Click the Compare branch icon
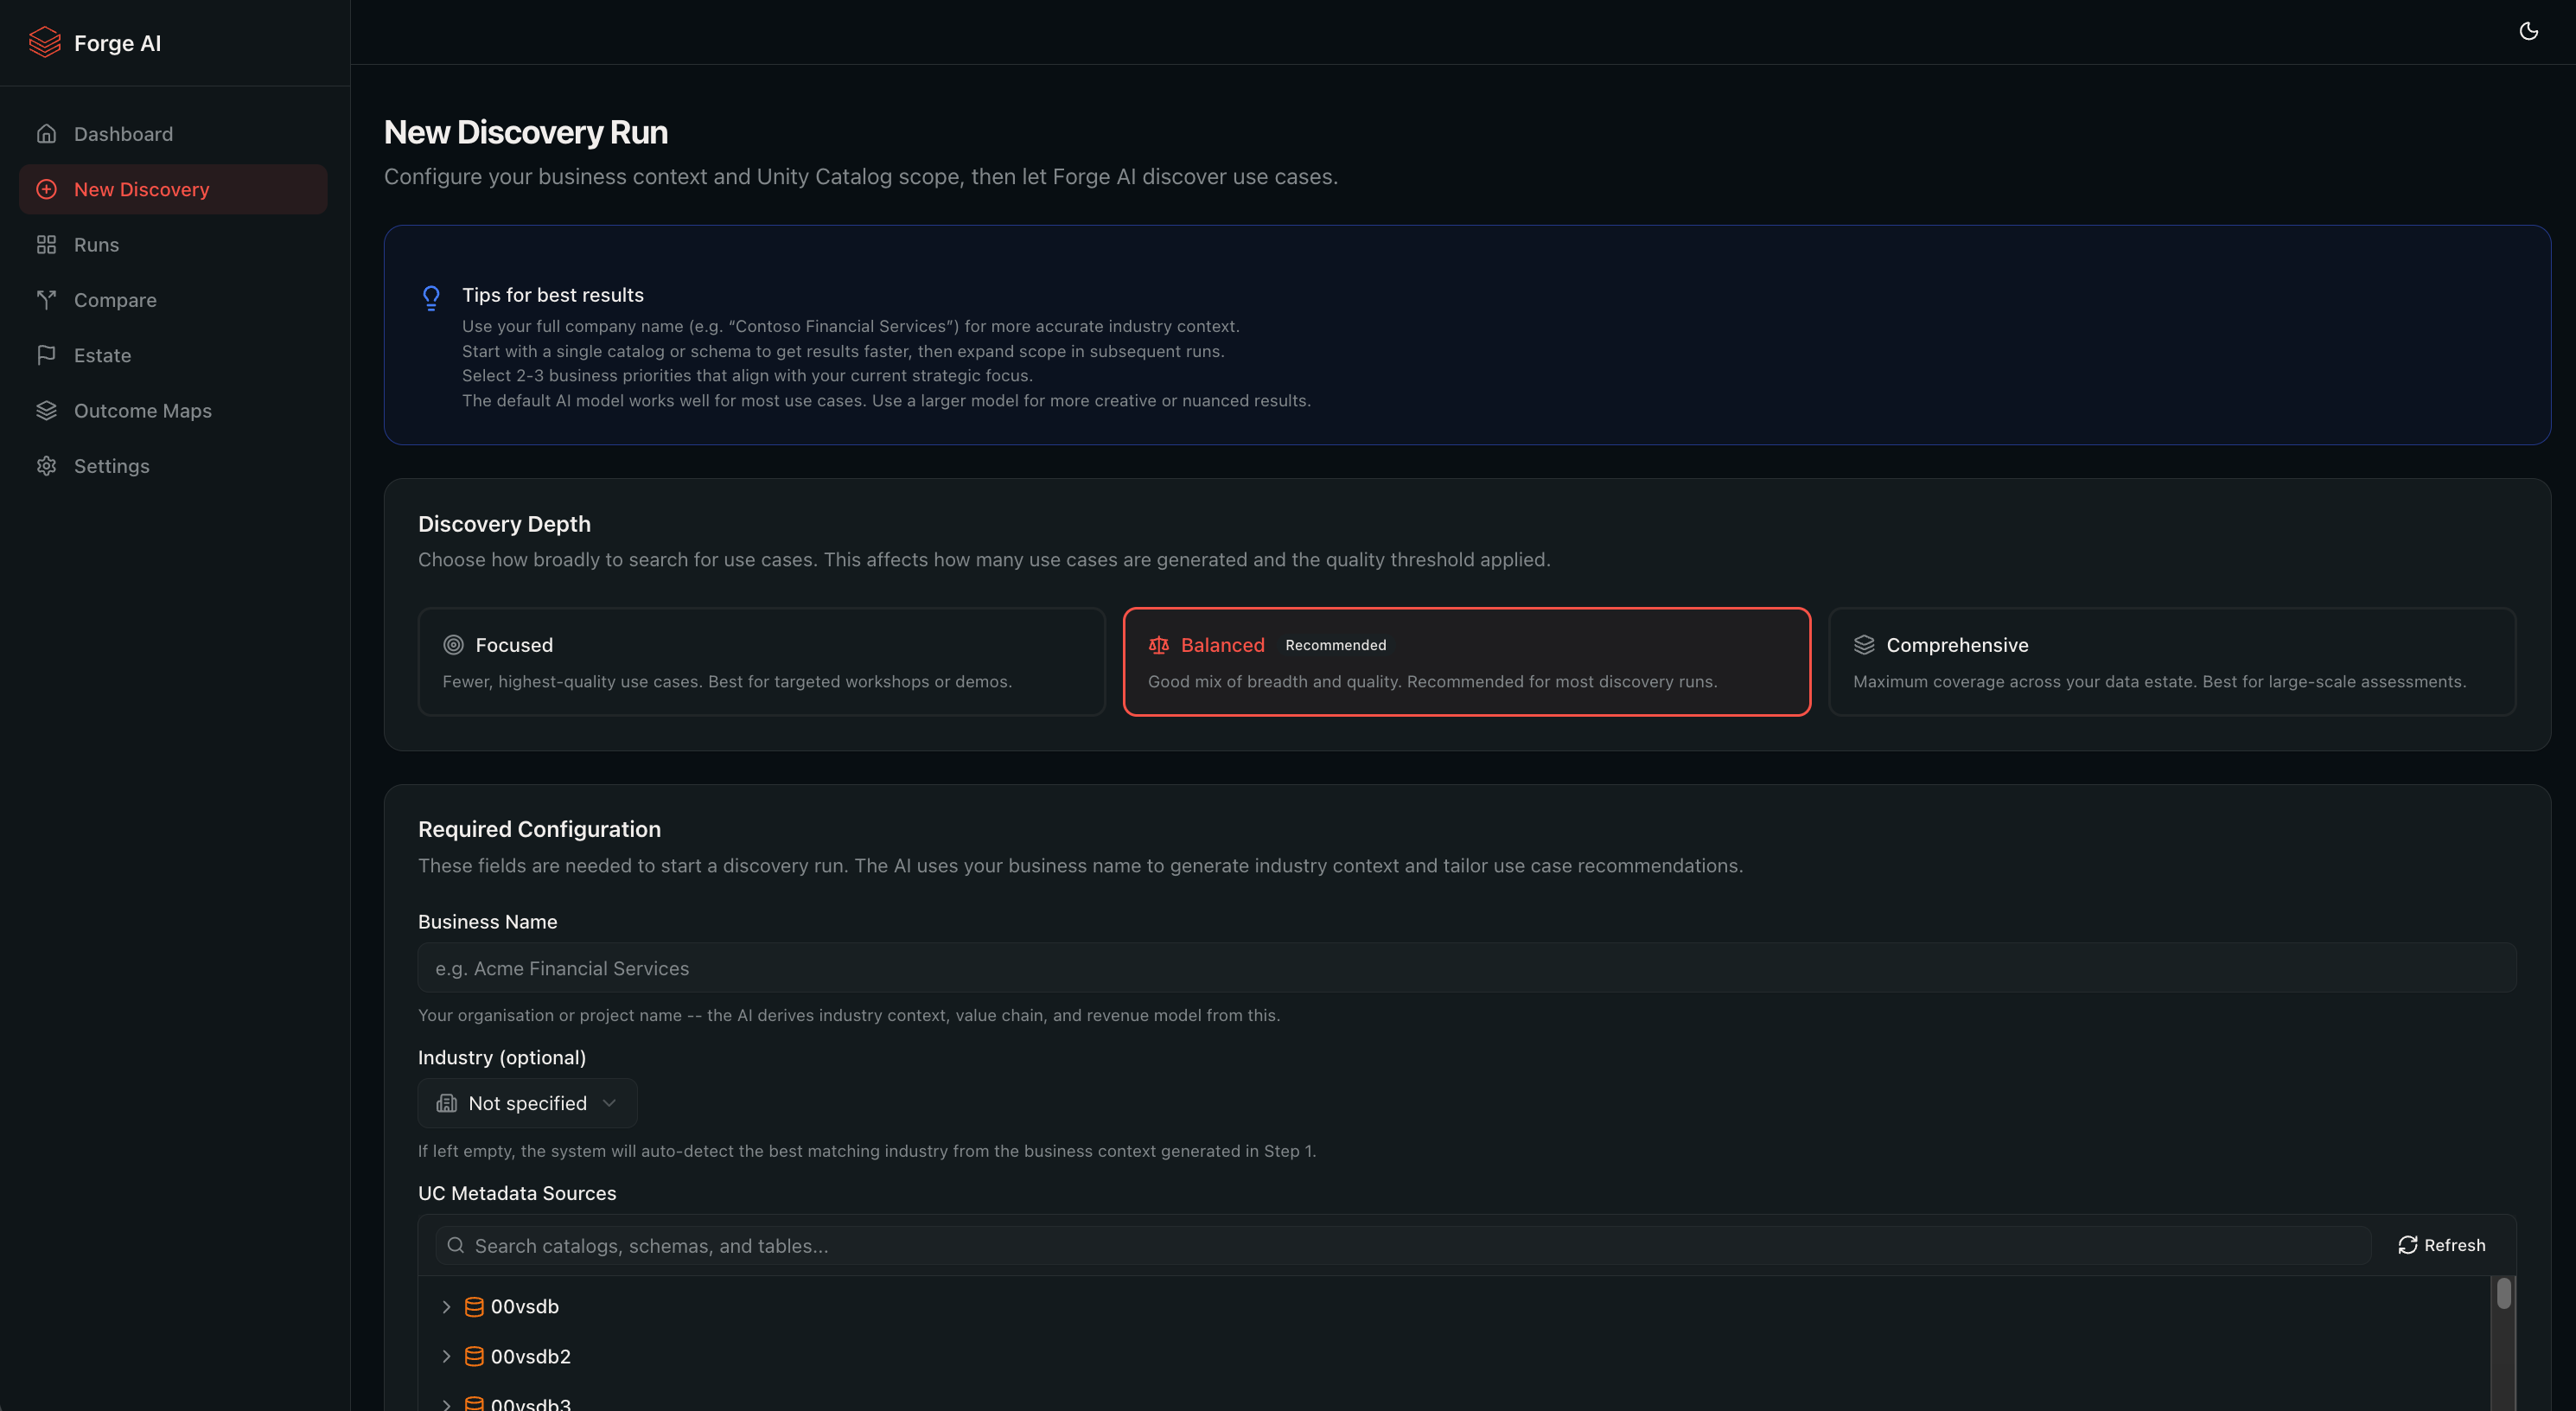Image resolution: width=2576 pixels, height=1411 pixels. coord(46,300)
